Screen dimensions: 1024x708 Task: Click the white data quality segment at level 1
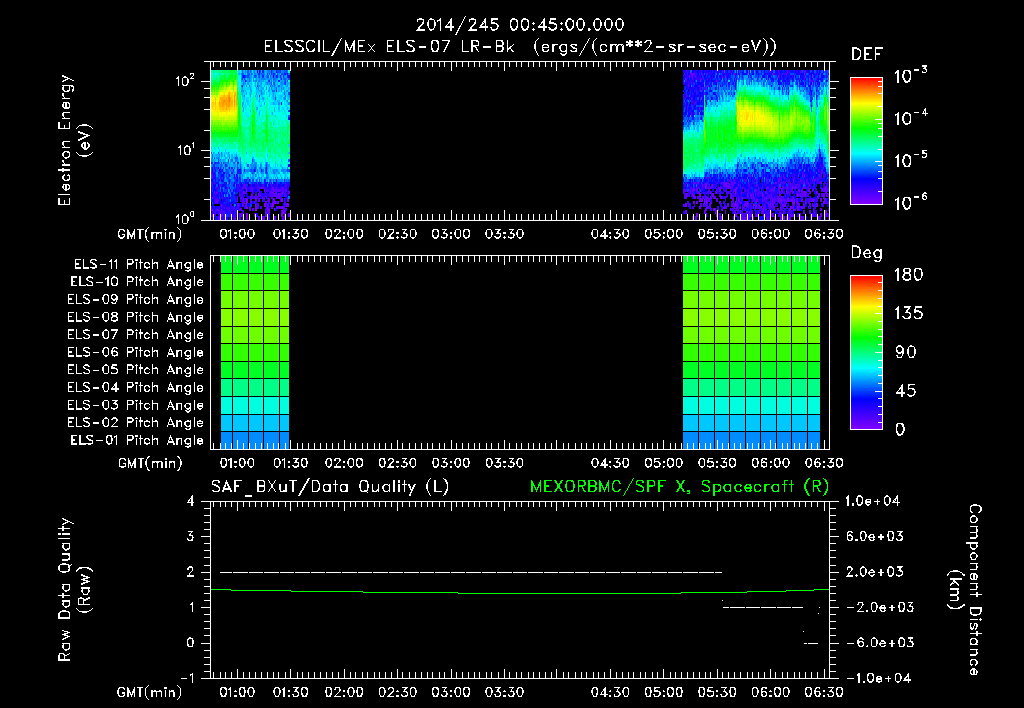(x=763, y=607)
